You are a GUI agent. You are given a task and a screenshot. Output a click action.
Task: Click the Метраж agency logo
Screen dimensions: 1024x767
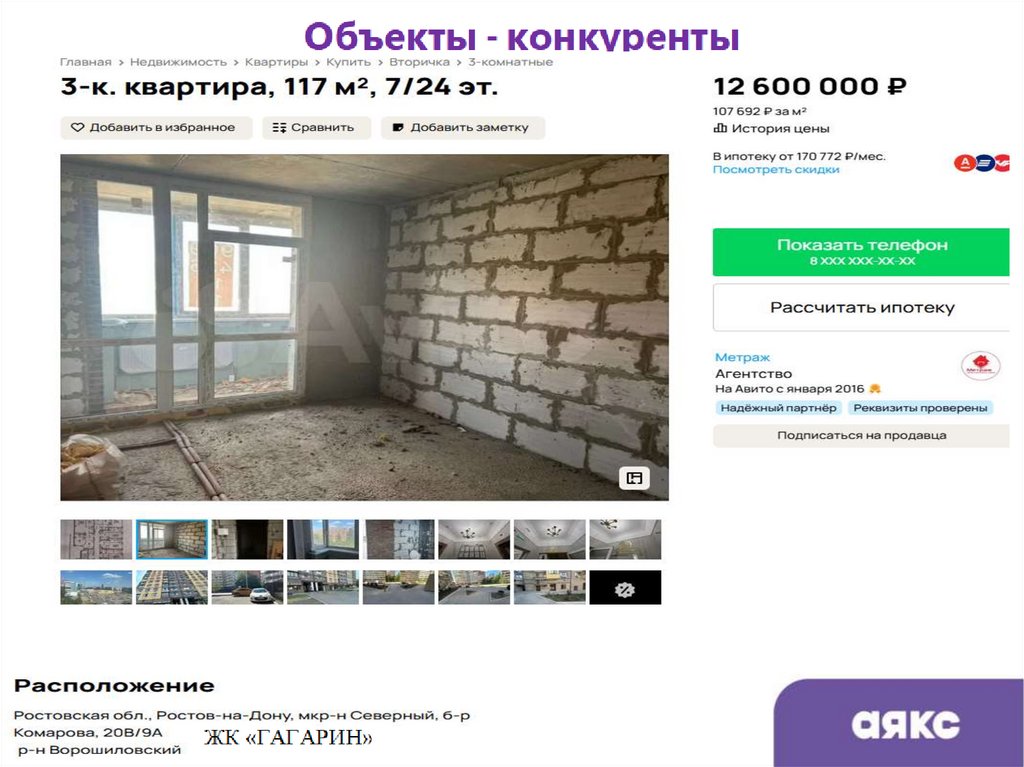point(980,366)
